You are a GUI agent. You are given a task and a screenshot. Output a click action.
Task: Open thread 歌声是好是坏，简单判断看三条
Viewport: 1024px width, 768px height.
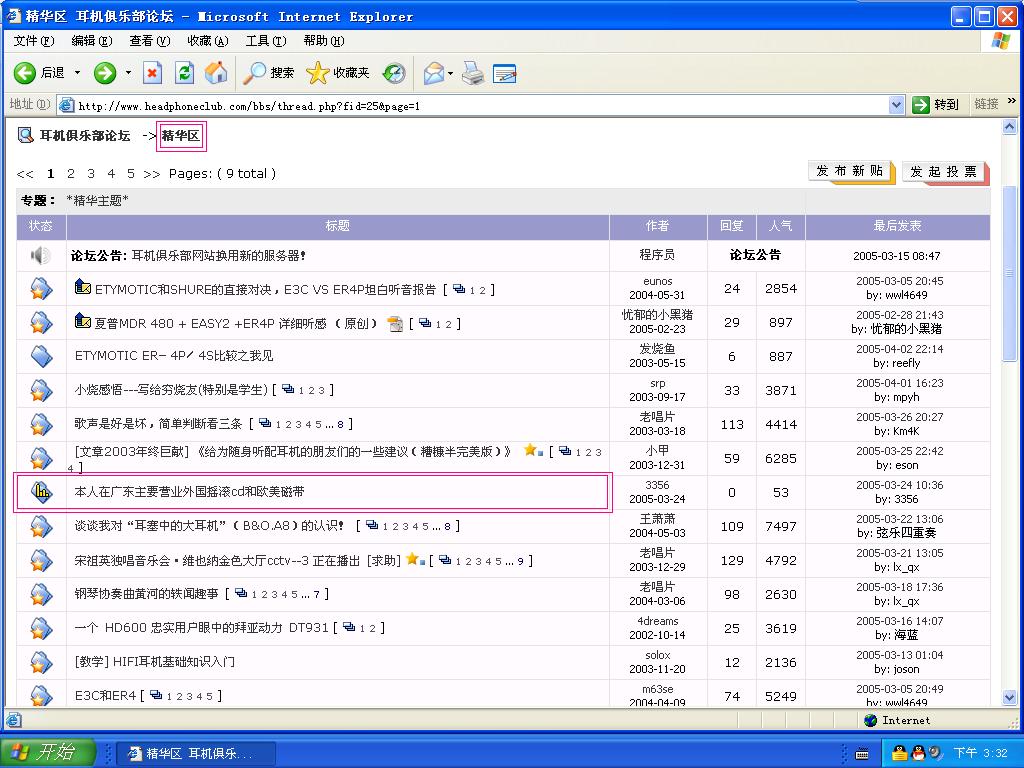coord(158,424)
